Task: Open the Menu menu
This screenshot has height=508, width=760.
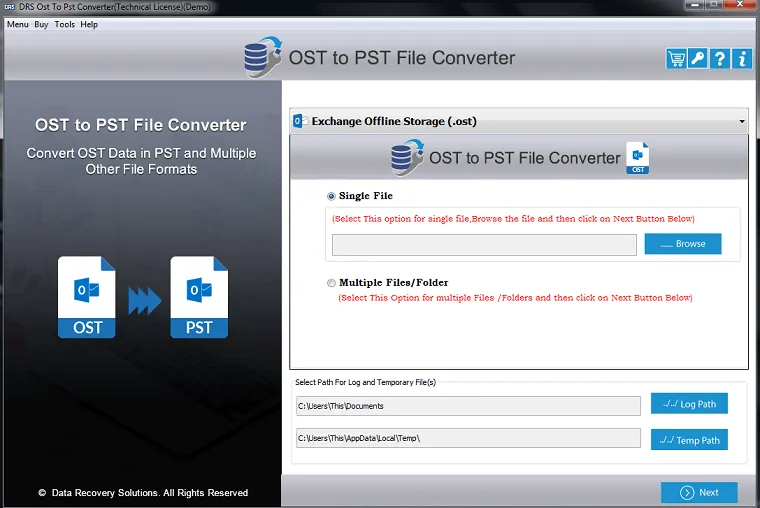Action: [x=17, y=24]
